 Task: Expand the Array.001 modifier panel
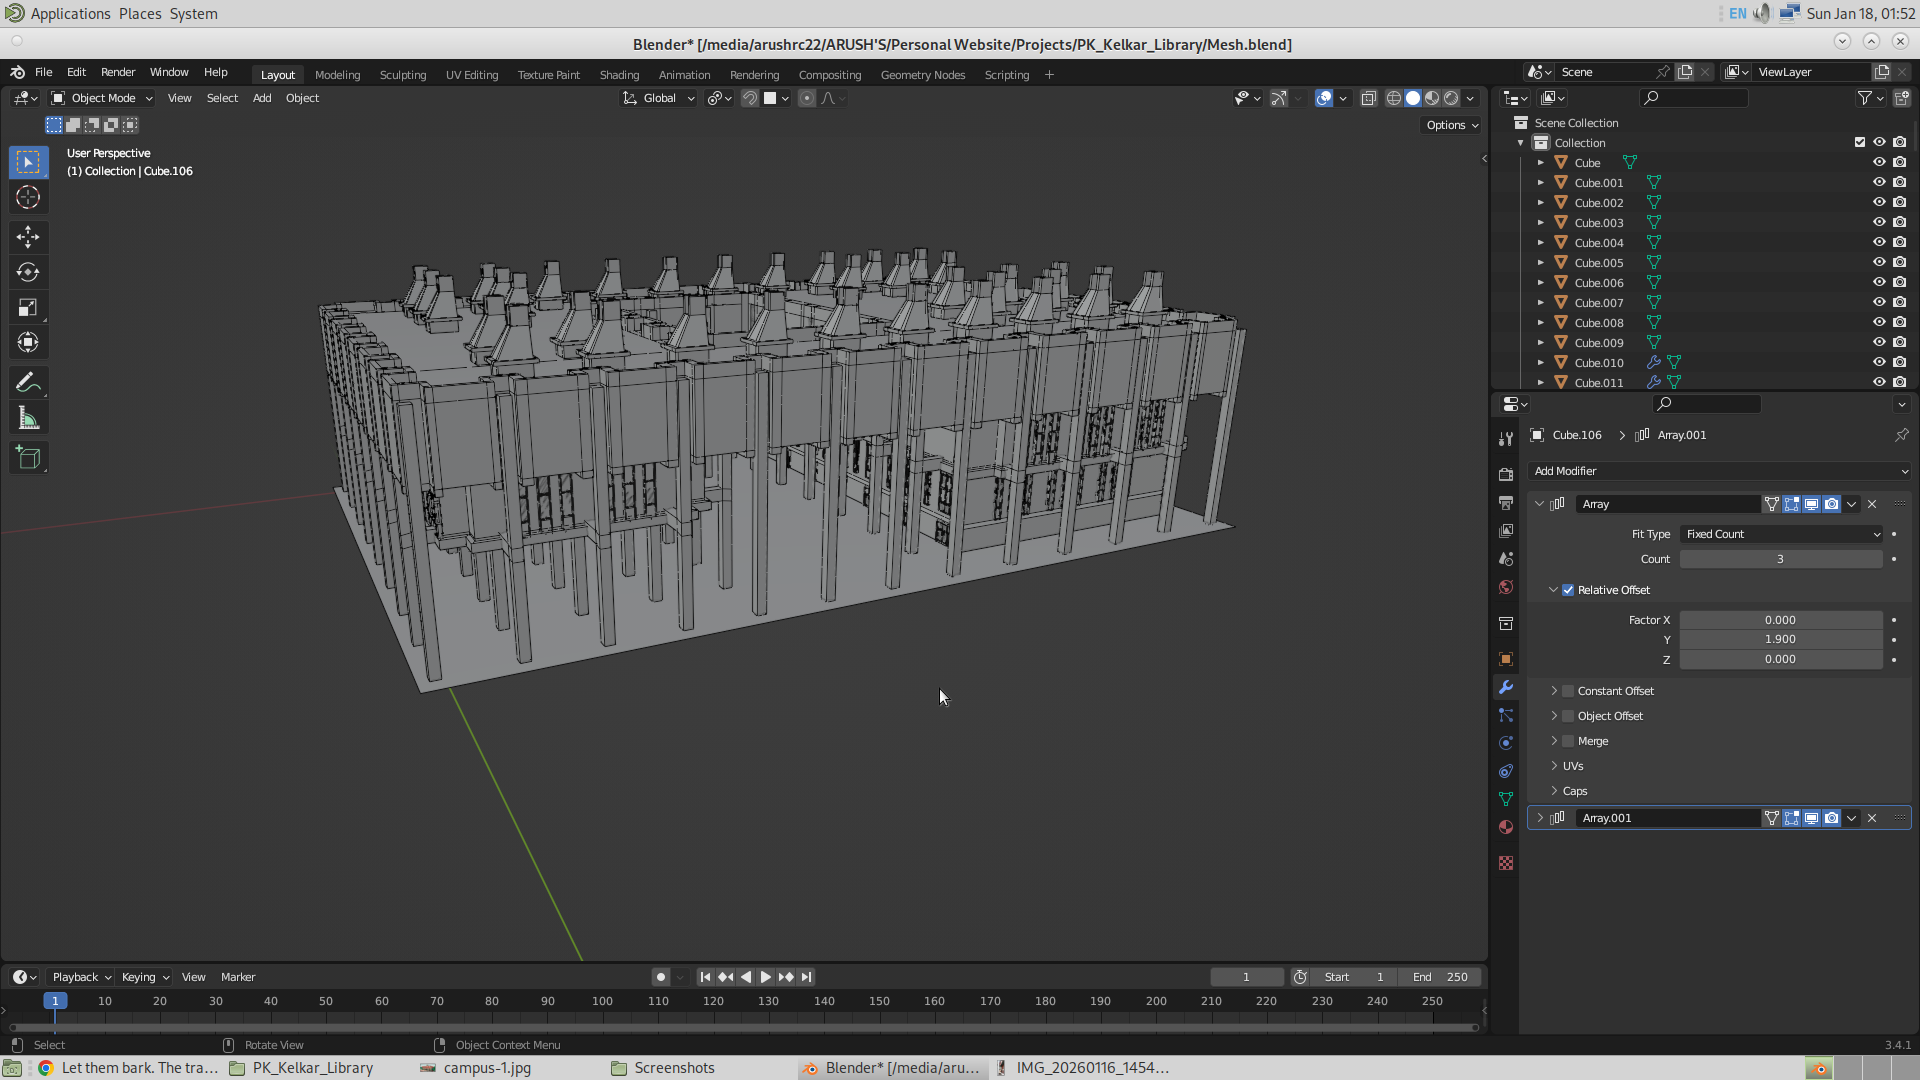[x=1540, y=818]
